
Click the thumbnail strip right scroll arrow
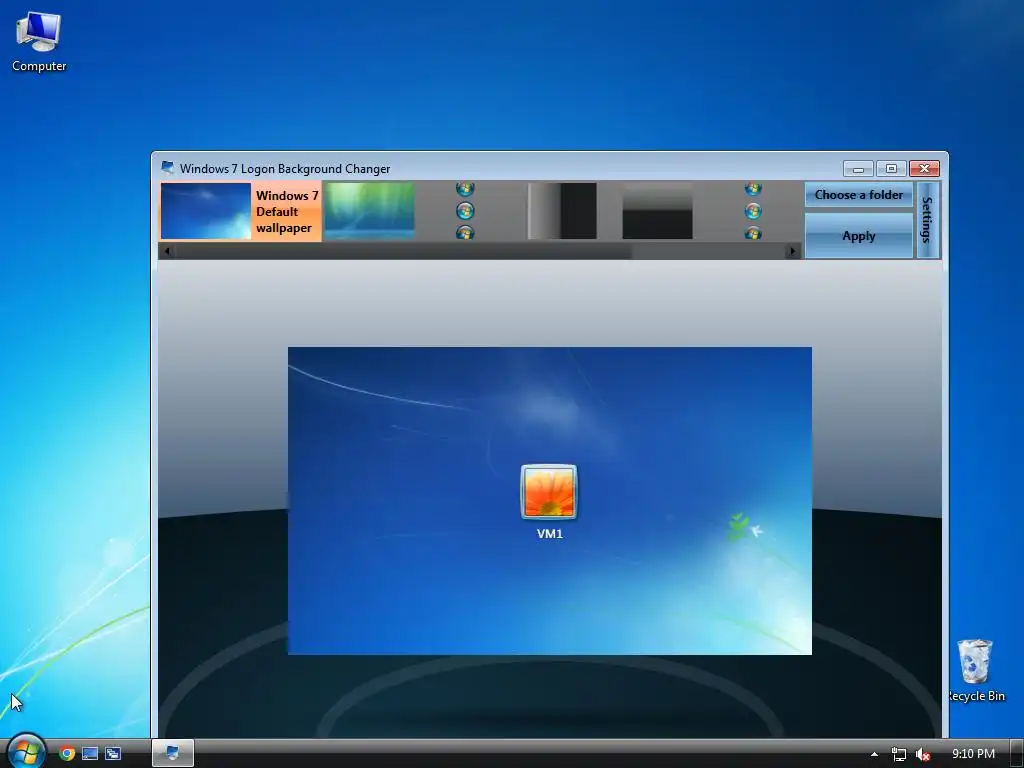click(x=793, y=251)
